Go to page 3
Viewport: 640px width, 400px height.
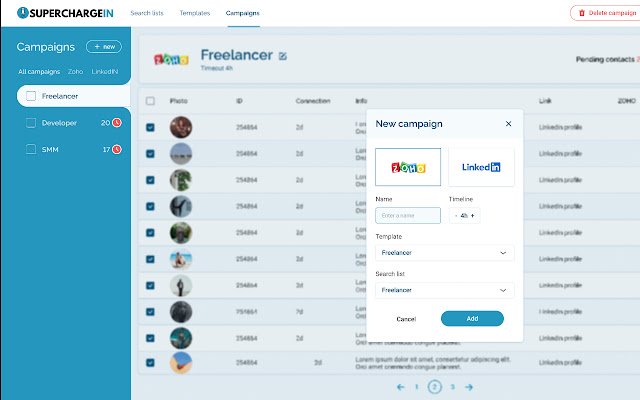tap(452, 387)
